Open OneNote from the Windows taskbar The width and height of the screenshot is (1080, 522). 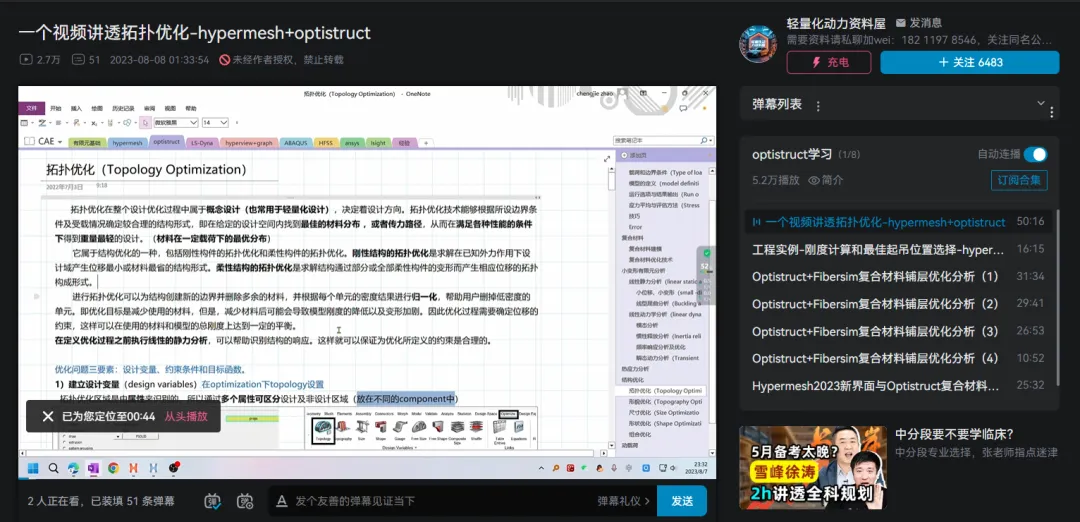point(93,468)
